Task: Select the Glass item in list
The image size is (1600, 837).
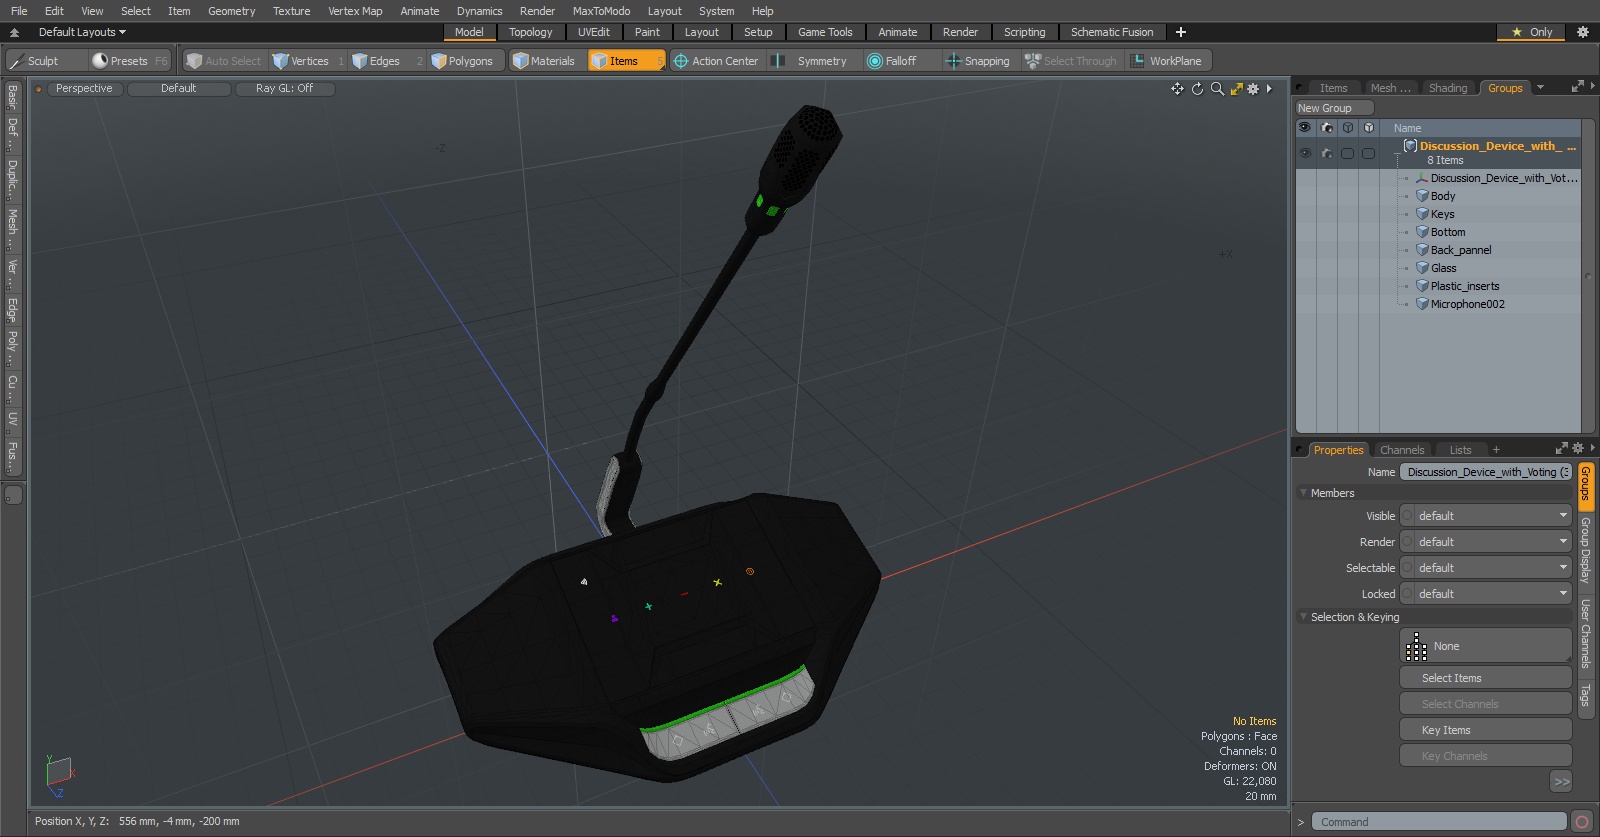Action: pos(1443,268)
